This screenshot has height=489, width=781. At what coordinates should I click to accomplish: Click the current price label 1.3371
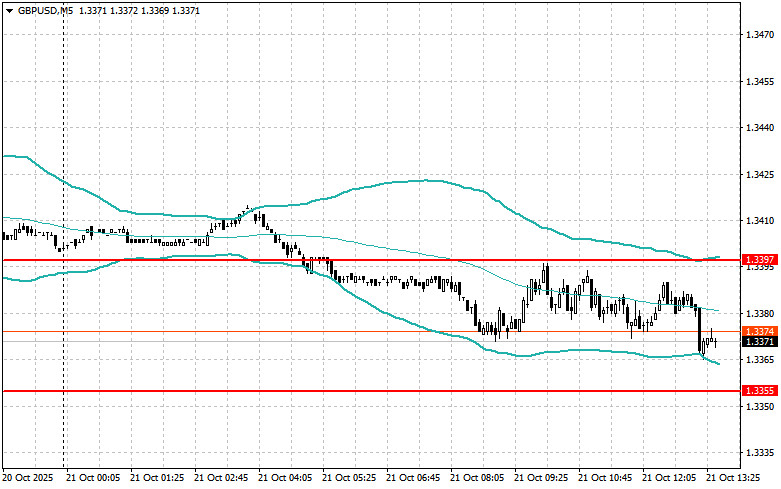760,342
